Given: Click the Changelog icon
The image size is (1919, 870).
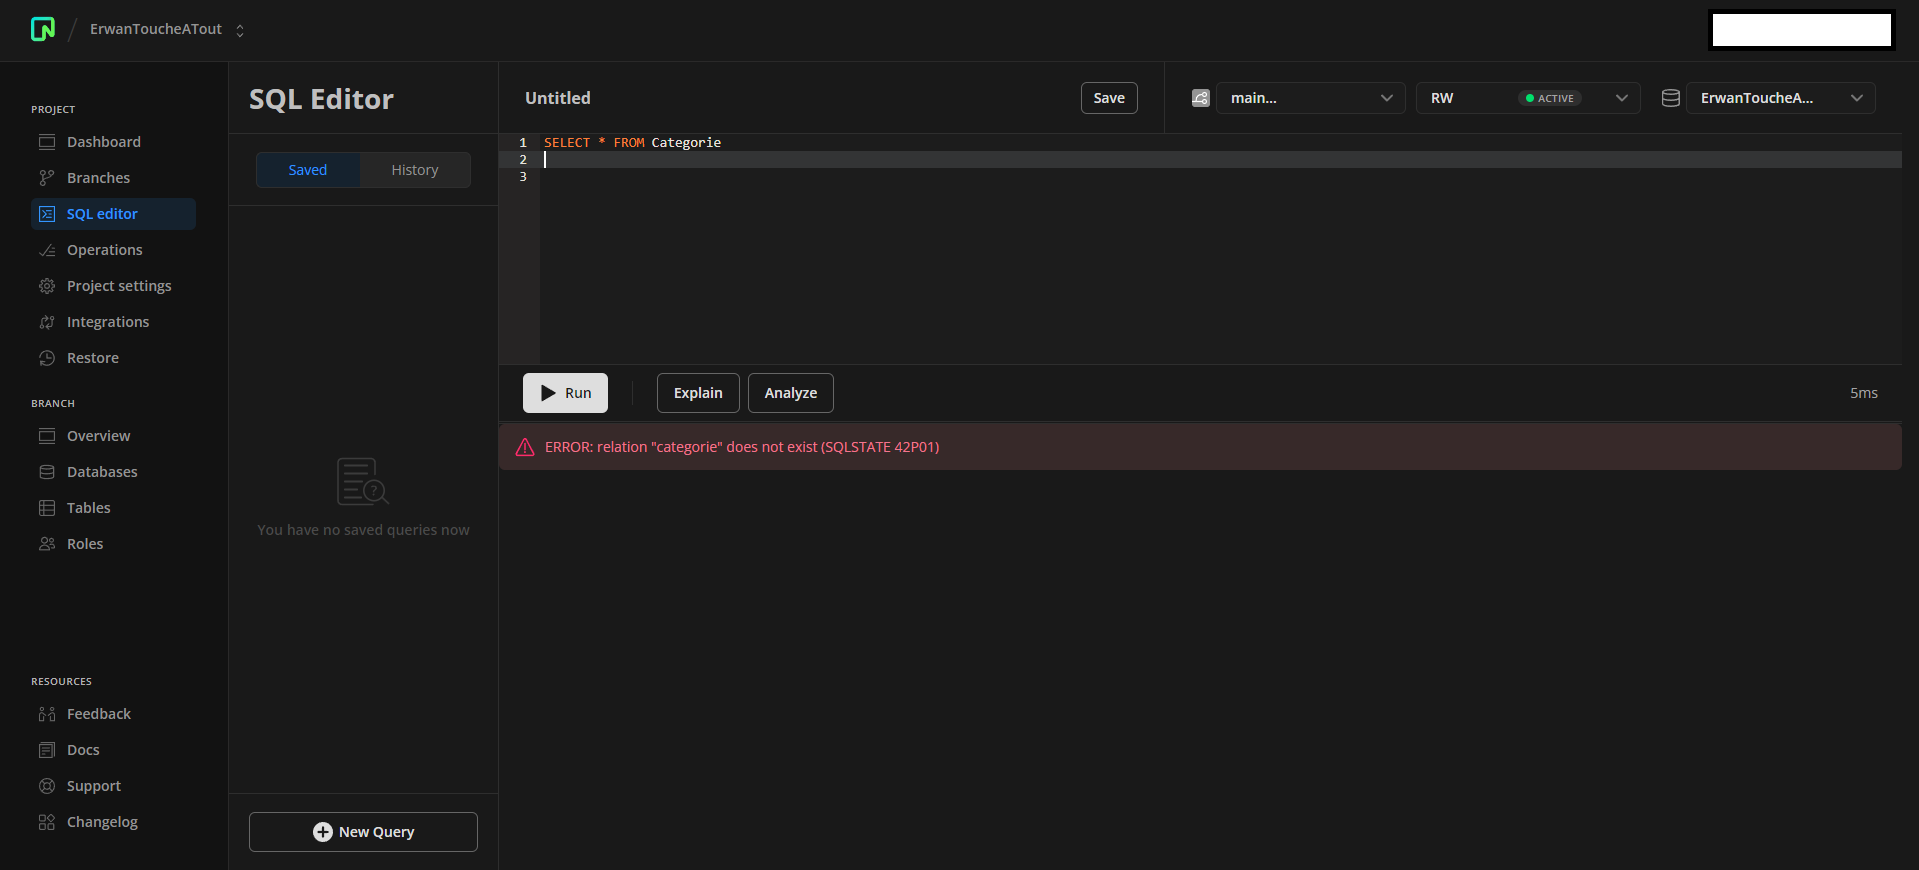Looking at the screenshot, I should point(47,822).
